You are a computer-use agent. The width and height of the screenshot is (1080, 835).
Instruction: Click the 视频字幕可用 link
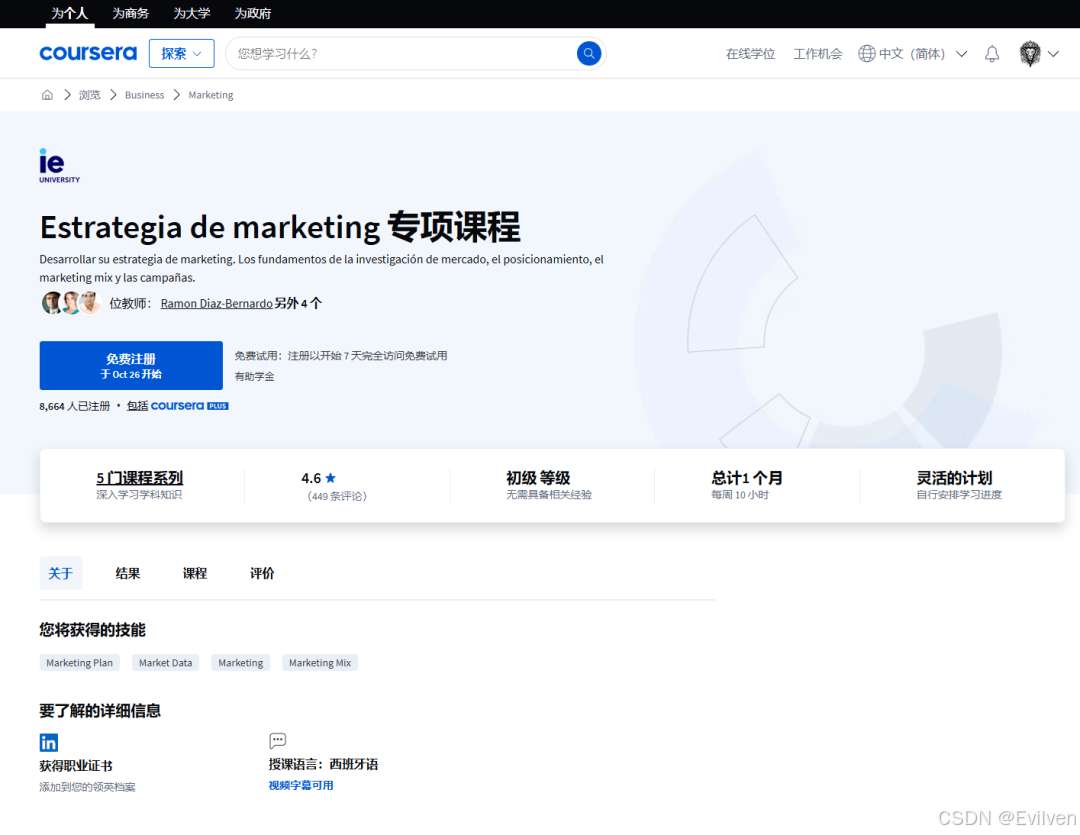click(x=301, y=785)
